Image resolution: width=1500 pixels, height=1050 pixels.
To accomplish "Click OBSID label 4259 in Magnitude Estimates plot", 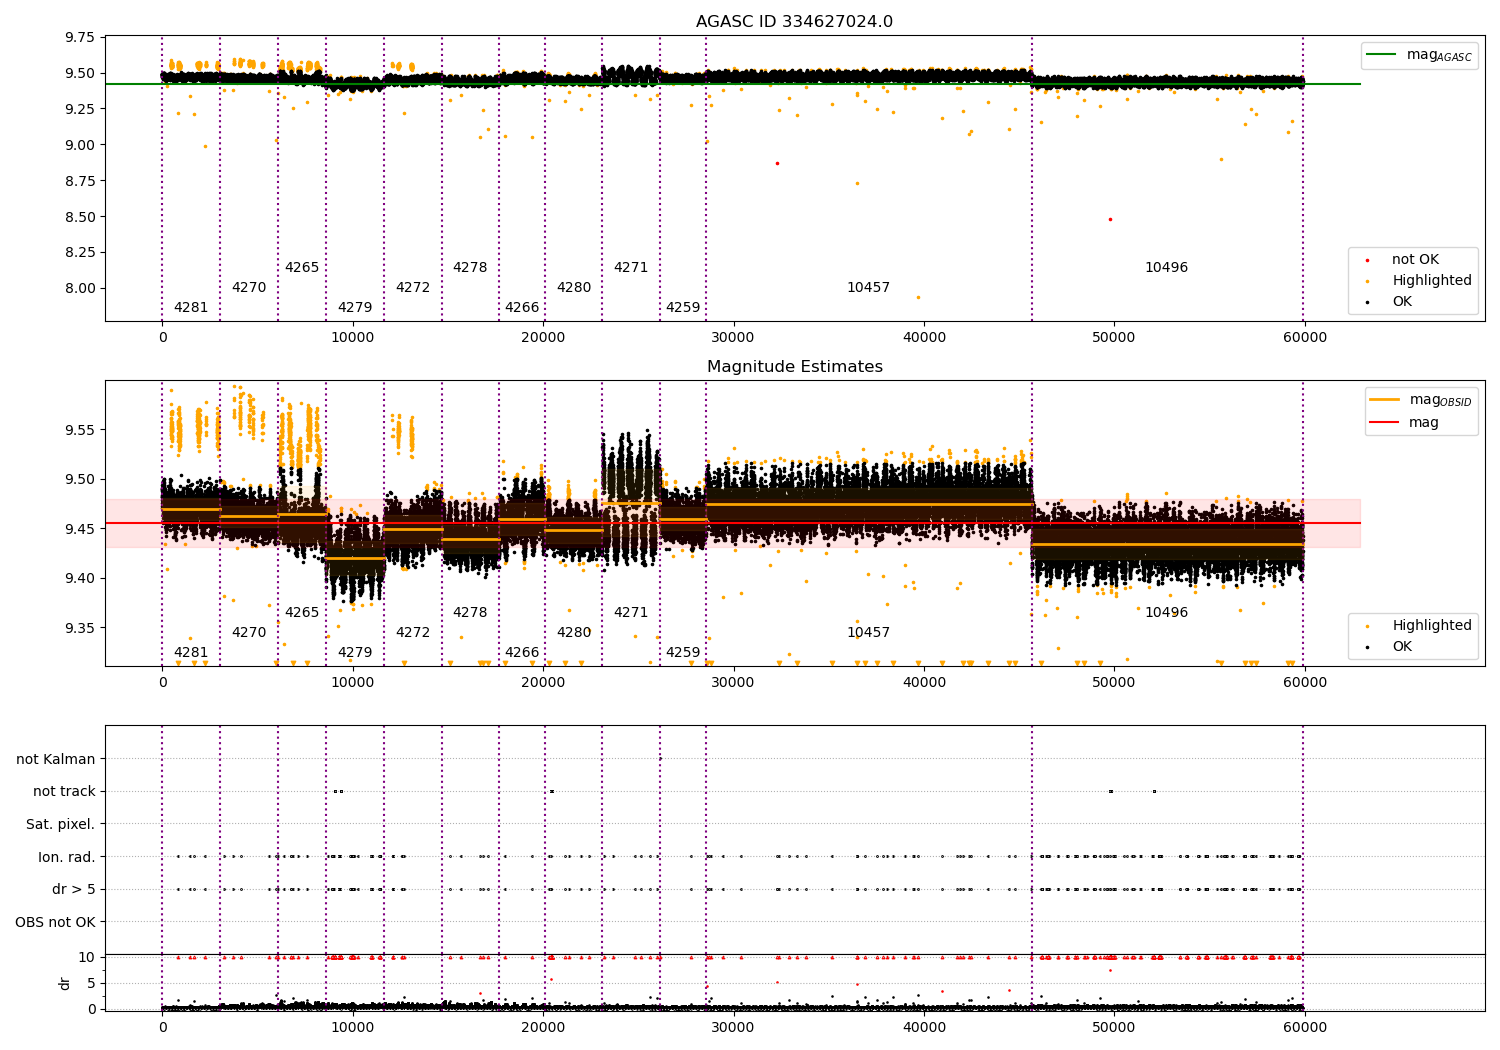I will (x=683, y=653).
